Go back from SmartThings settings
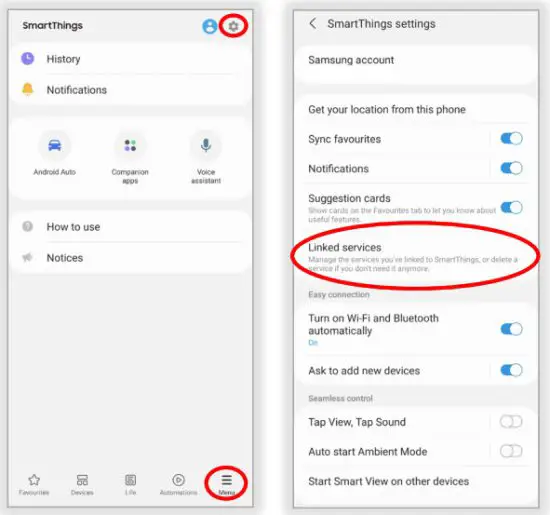This screenshot has height=515, width=550. (313, 24)
